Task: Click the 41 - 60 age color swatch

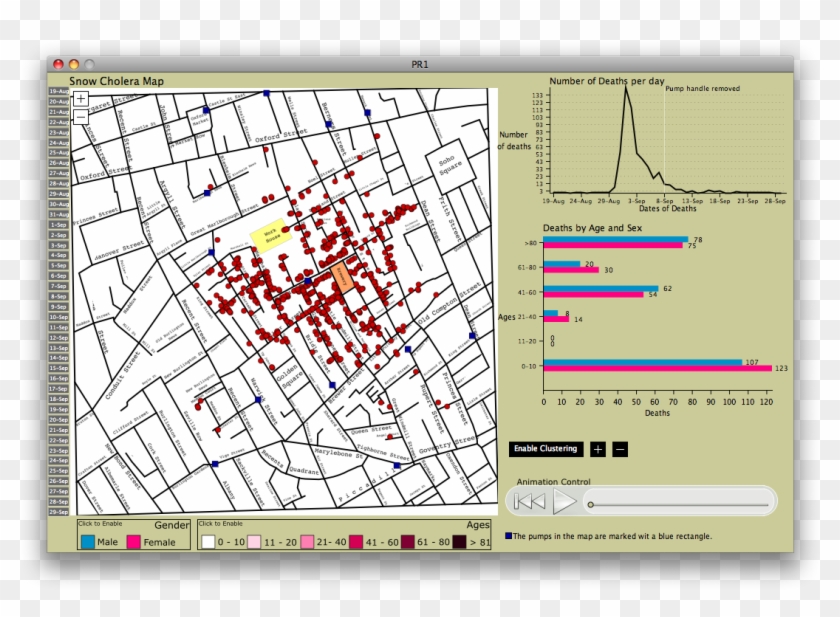Action: point(358,541)
